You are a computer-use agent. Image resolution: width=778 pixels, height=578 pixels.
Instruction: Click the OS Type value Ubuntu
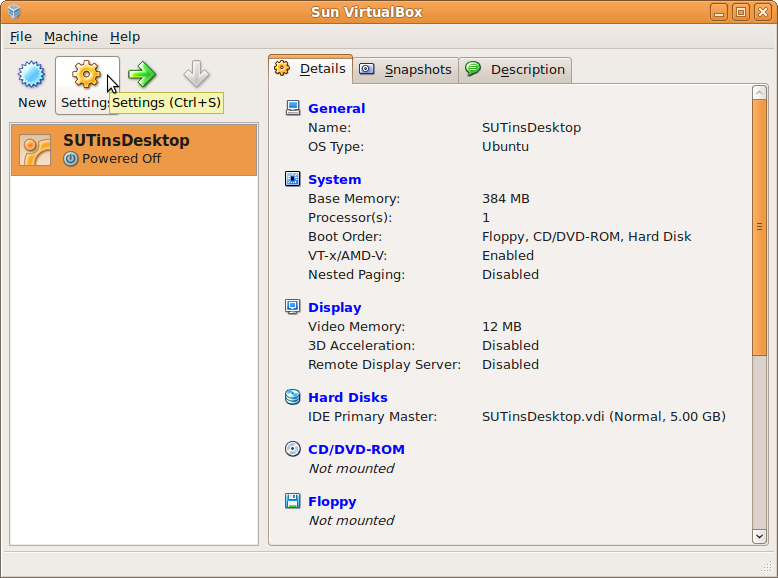[x=505, y=147]
